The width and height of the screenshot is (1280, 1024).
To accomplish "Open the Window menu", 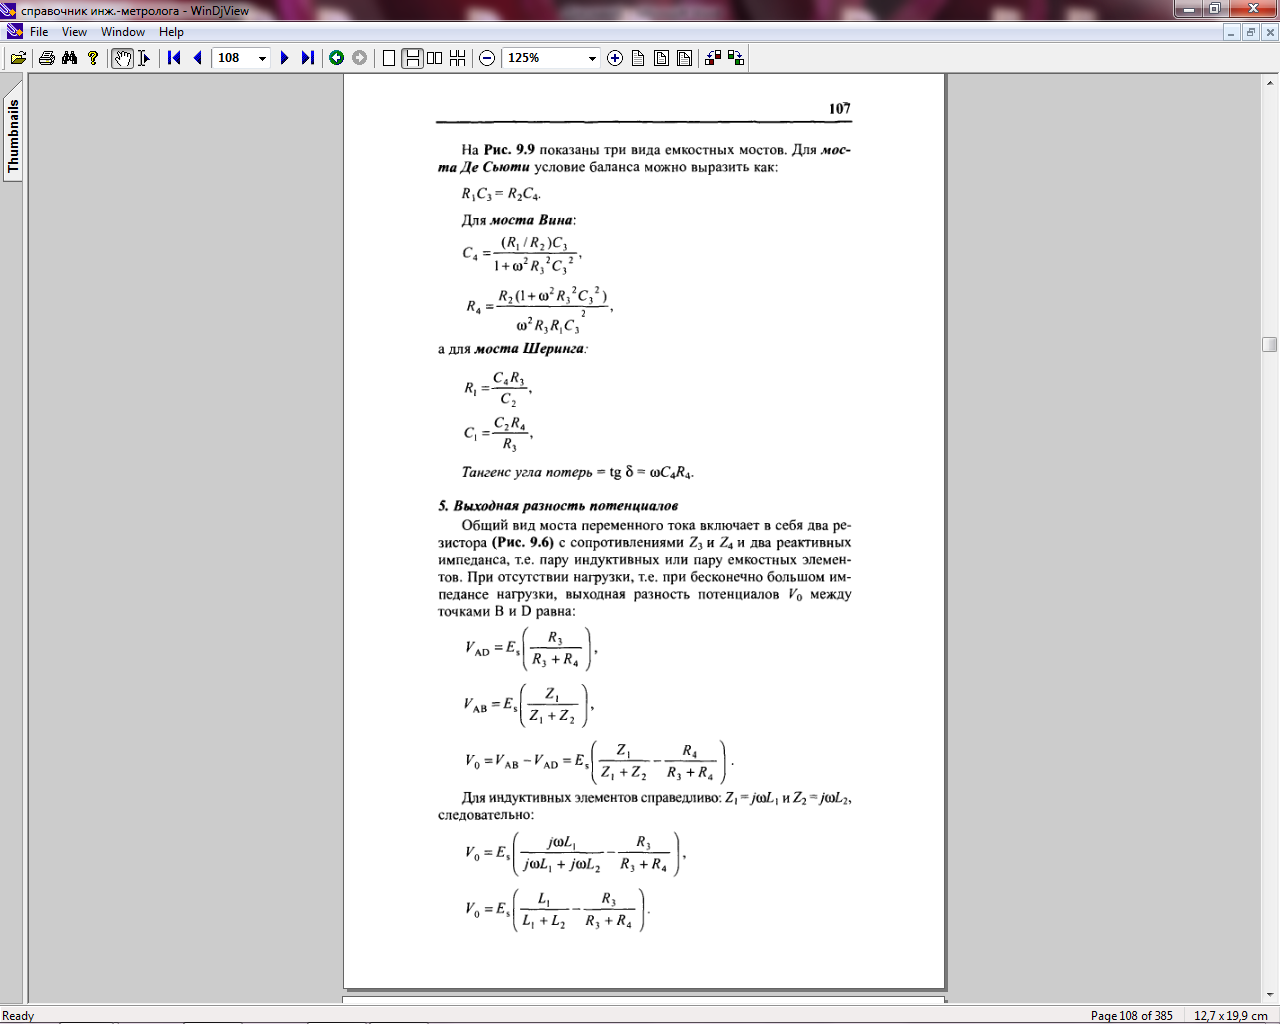I will pyautogui.click(x=123, y=32).
